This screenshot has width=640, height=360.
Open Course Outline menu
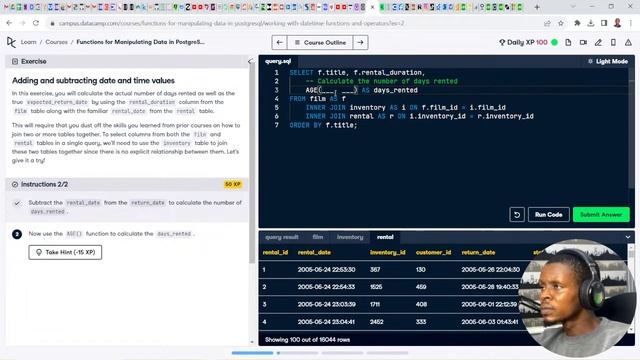pos(320,42)
